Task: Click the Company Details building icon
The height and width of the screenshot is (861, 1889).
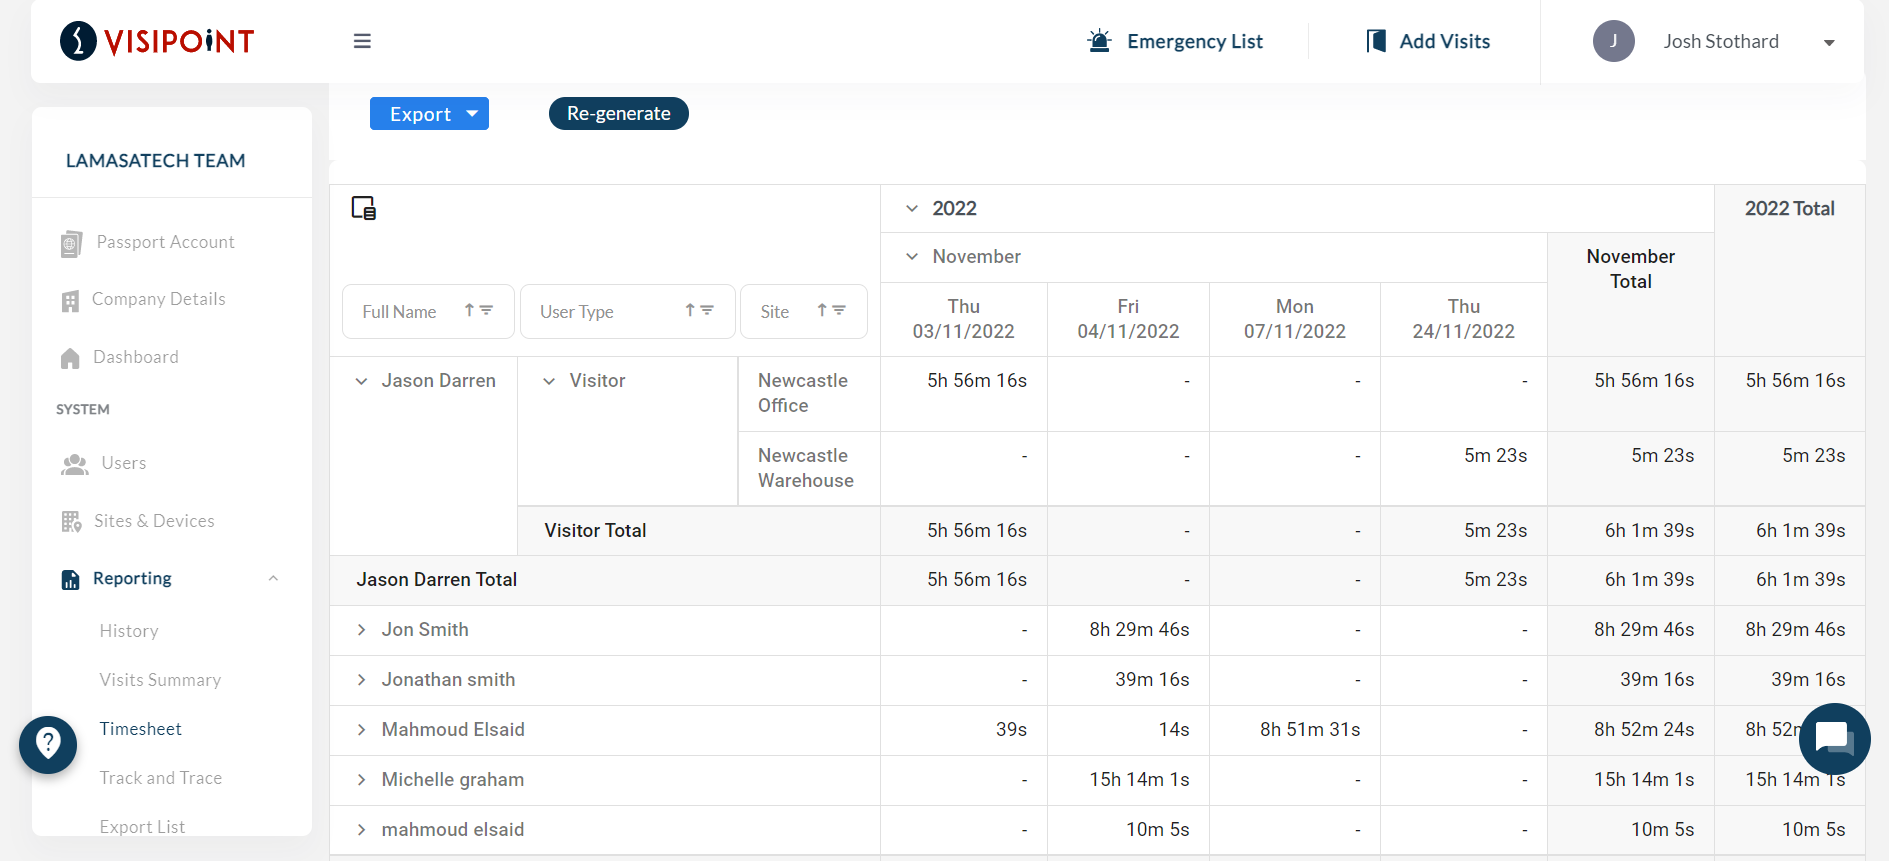Action: 70,300
